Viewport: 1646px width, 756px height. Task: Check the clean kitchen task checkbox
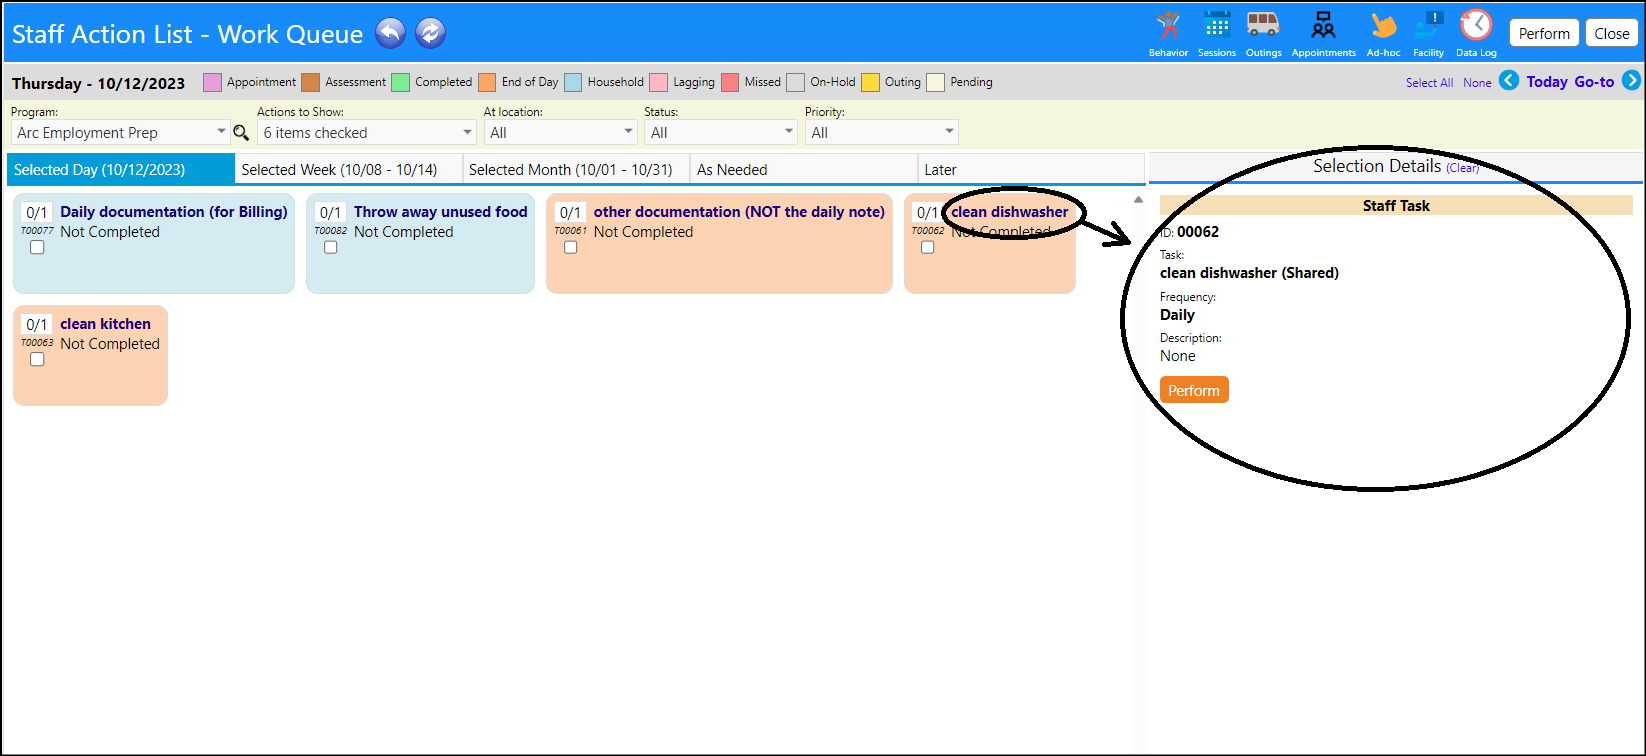pyautogui.click(x=37, y=359)
